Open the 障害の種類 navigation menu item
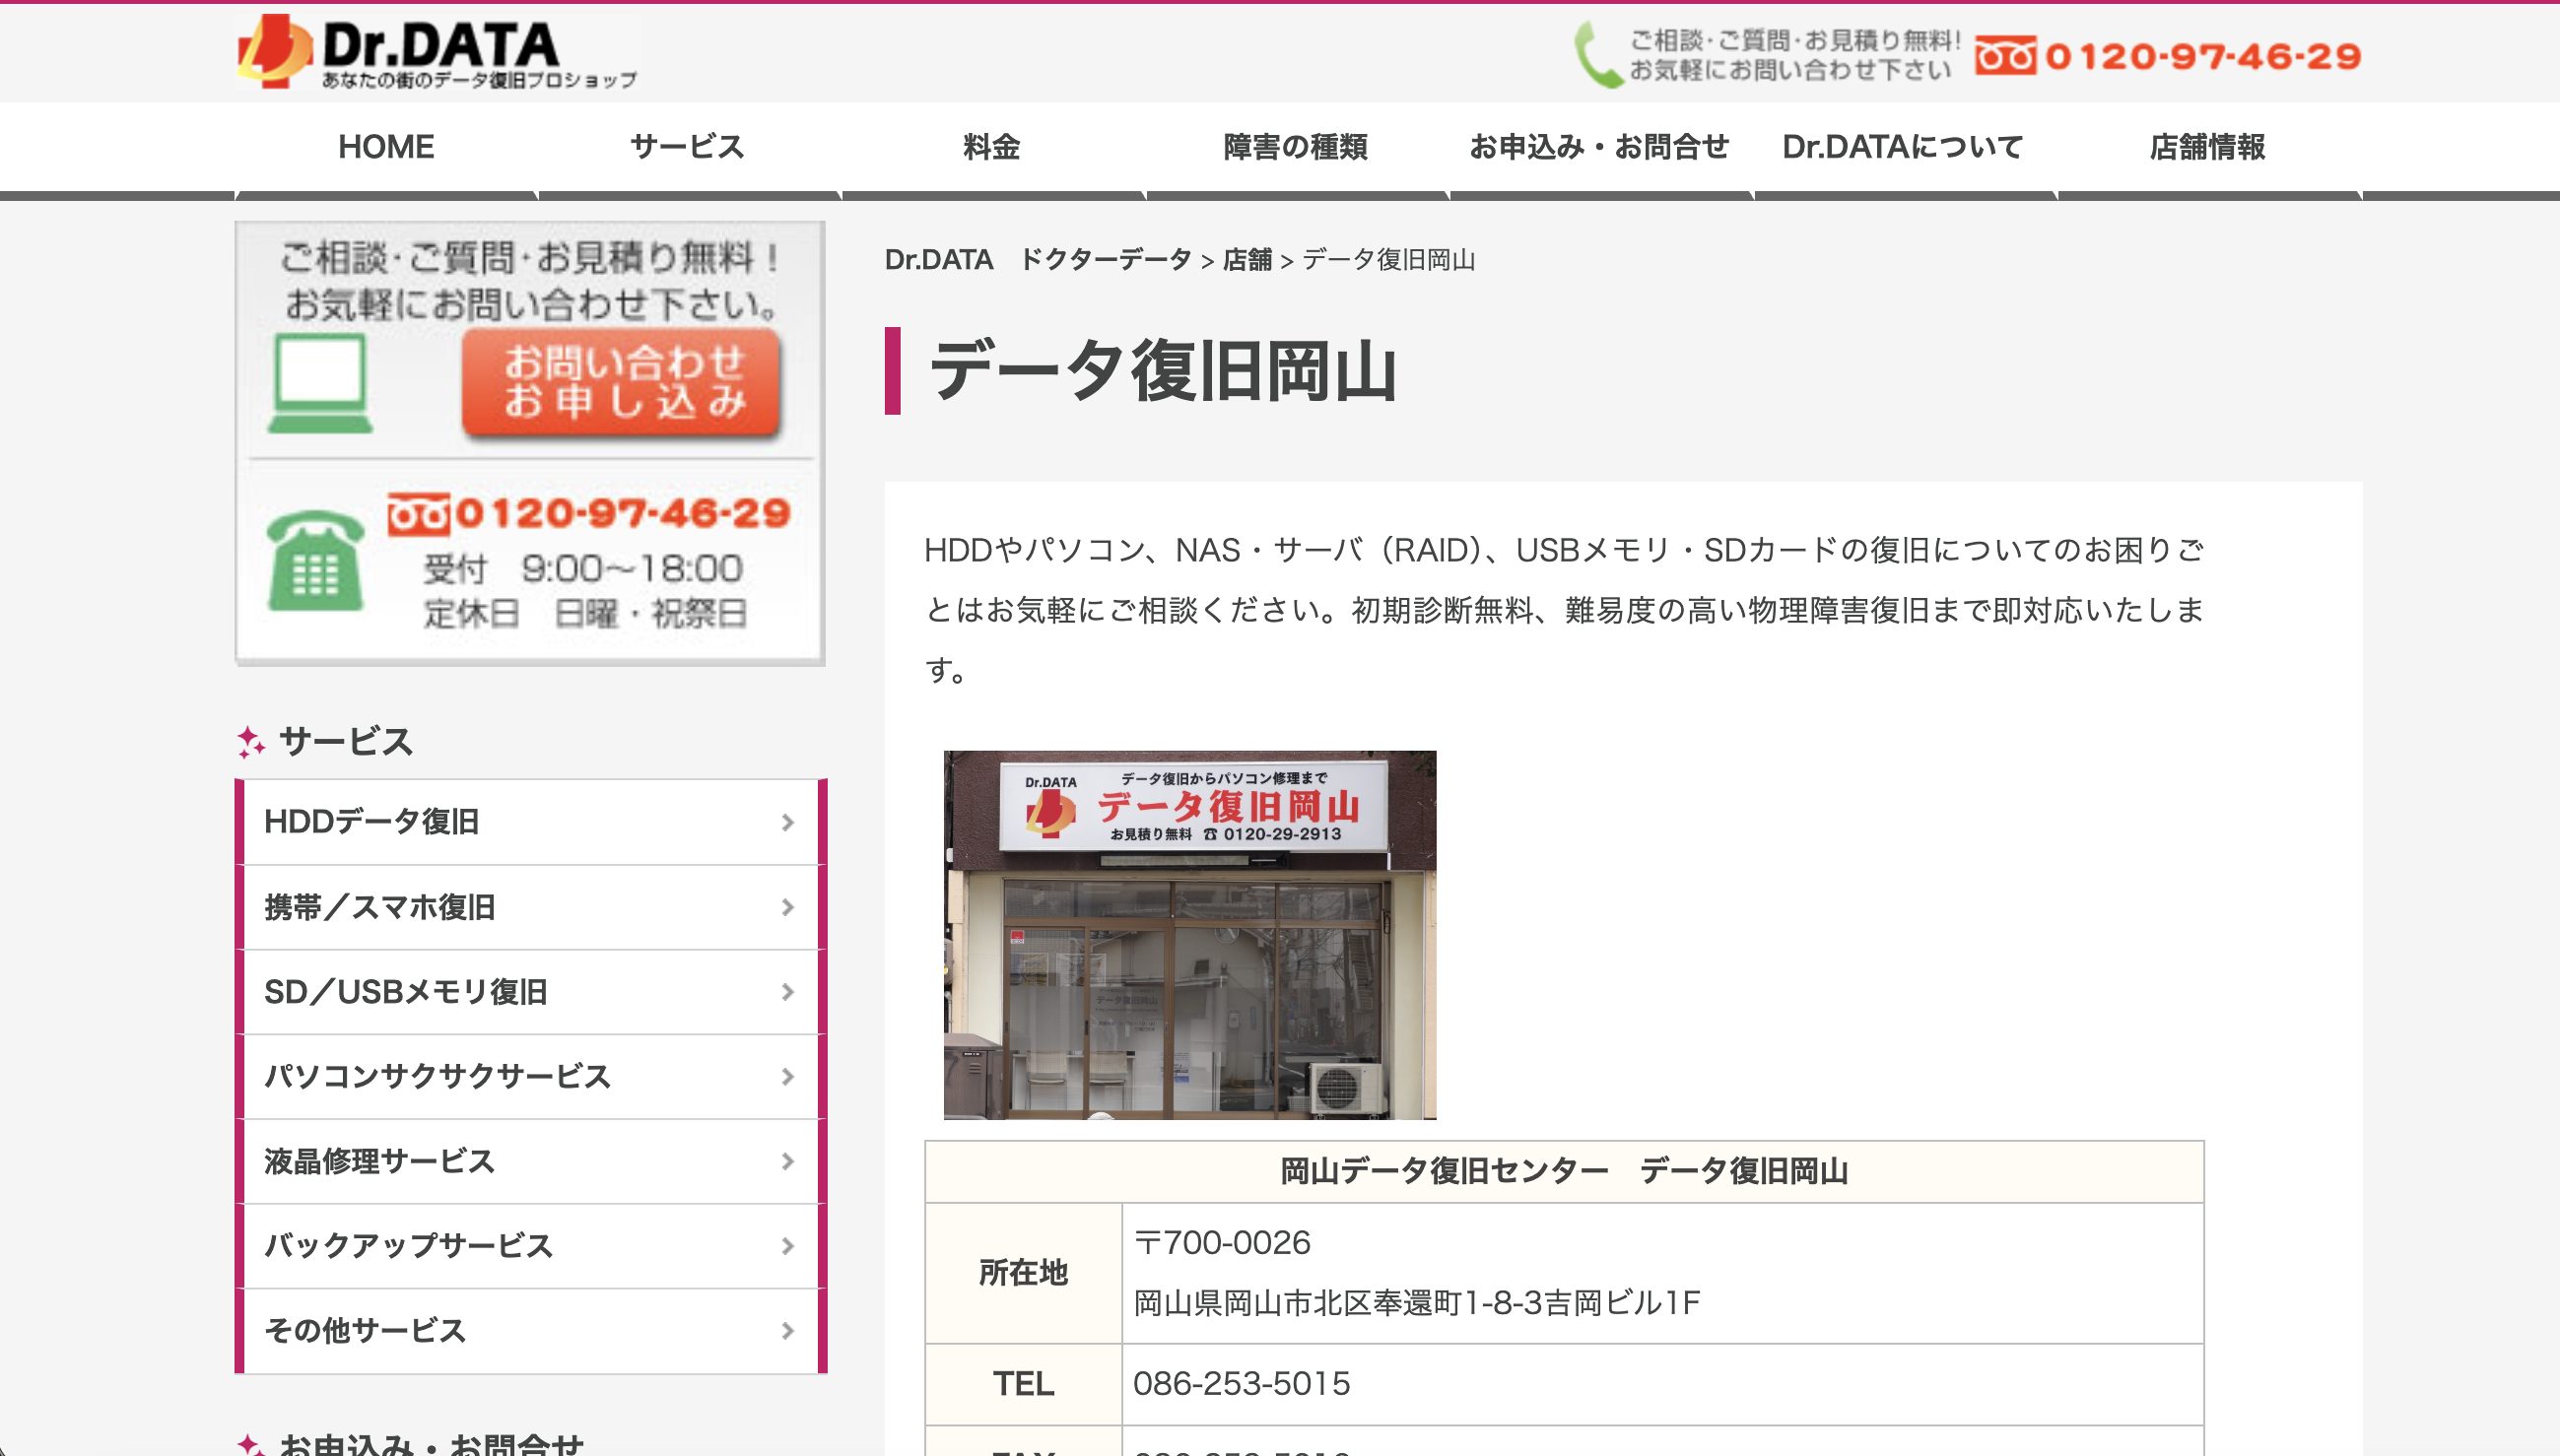 (x=1295, y=147)
